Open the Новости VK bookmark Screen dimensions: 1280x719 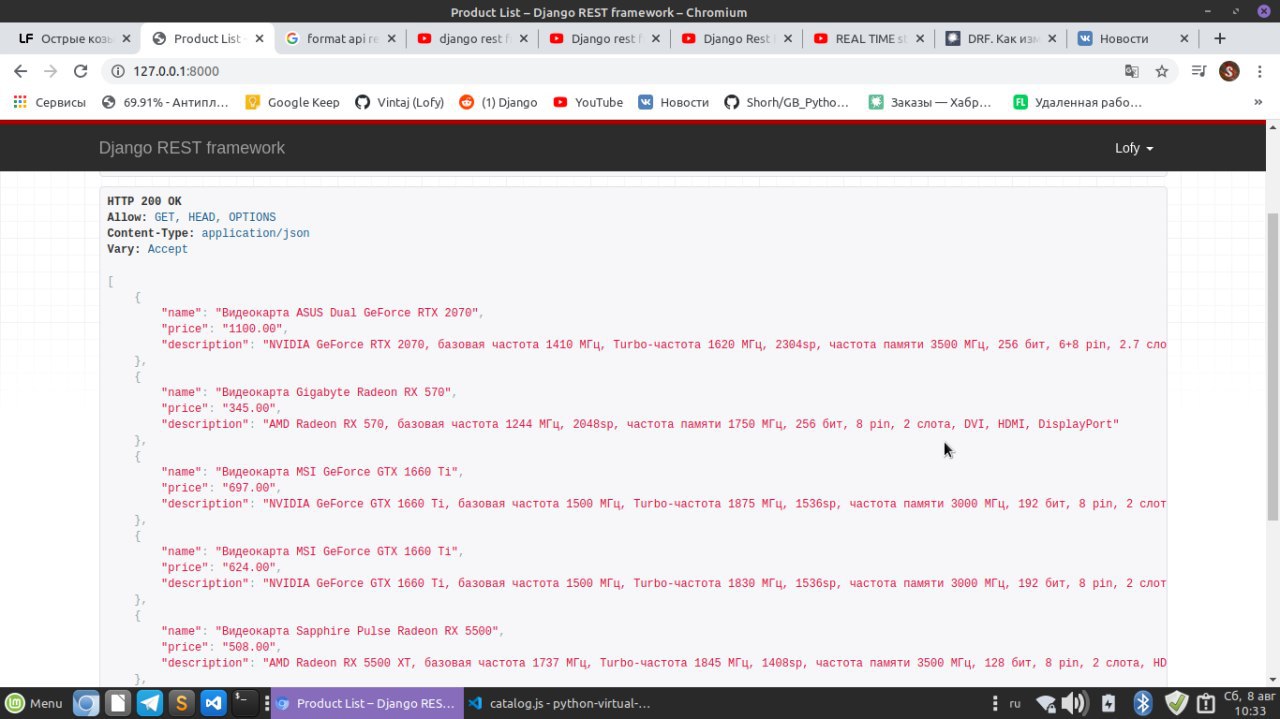point(674,102)
